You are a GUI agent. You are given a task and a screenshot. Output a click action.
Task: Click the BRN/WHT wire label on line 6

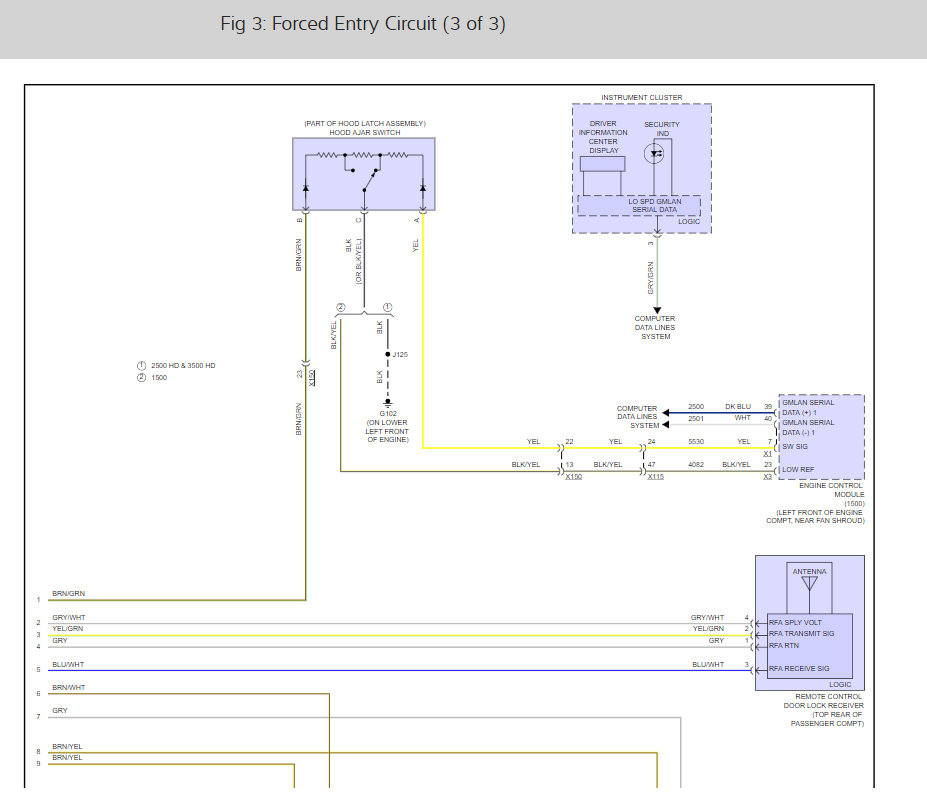click(69, 687)
